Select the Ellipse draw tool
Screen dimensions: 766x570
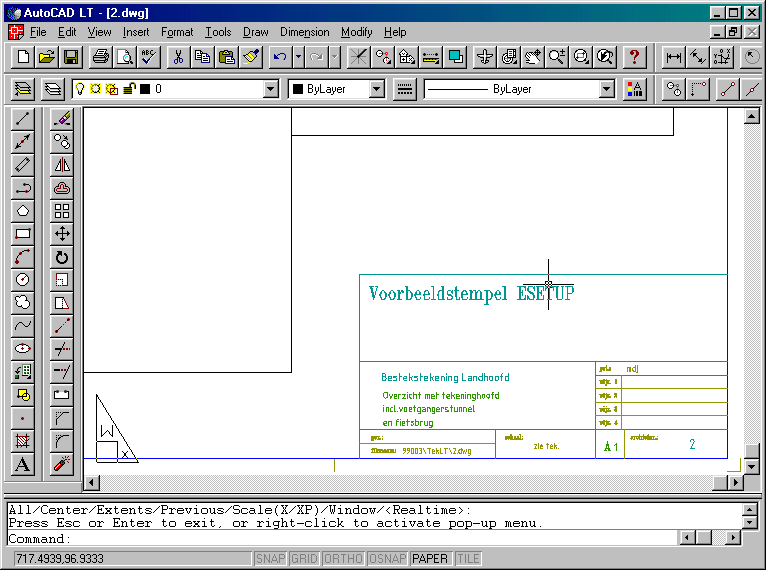tap(22, 349)
